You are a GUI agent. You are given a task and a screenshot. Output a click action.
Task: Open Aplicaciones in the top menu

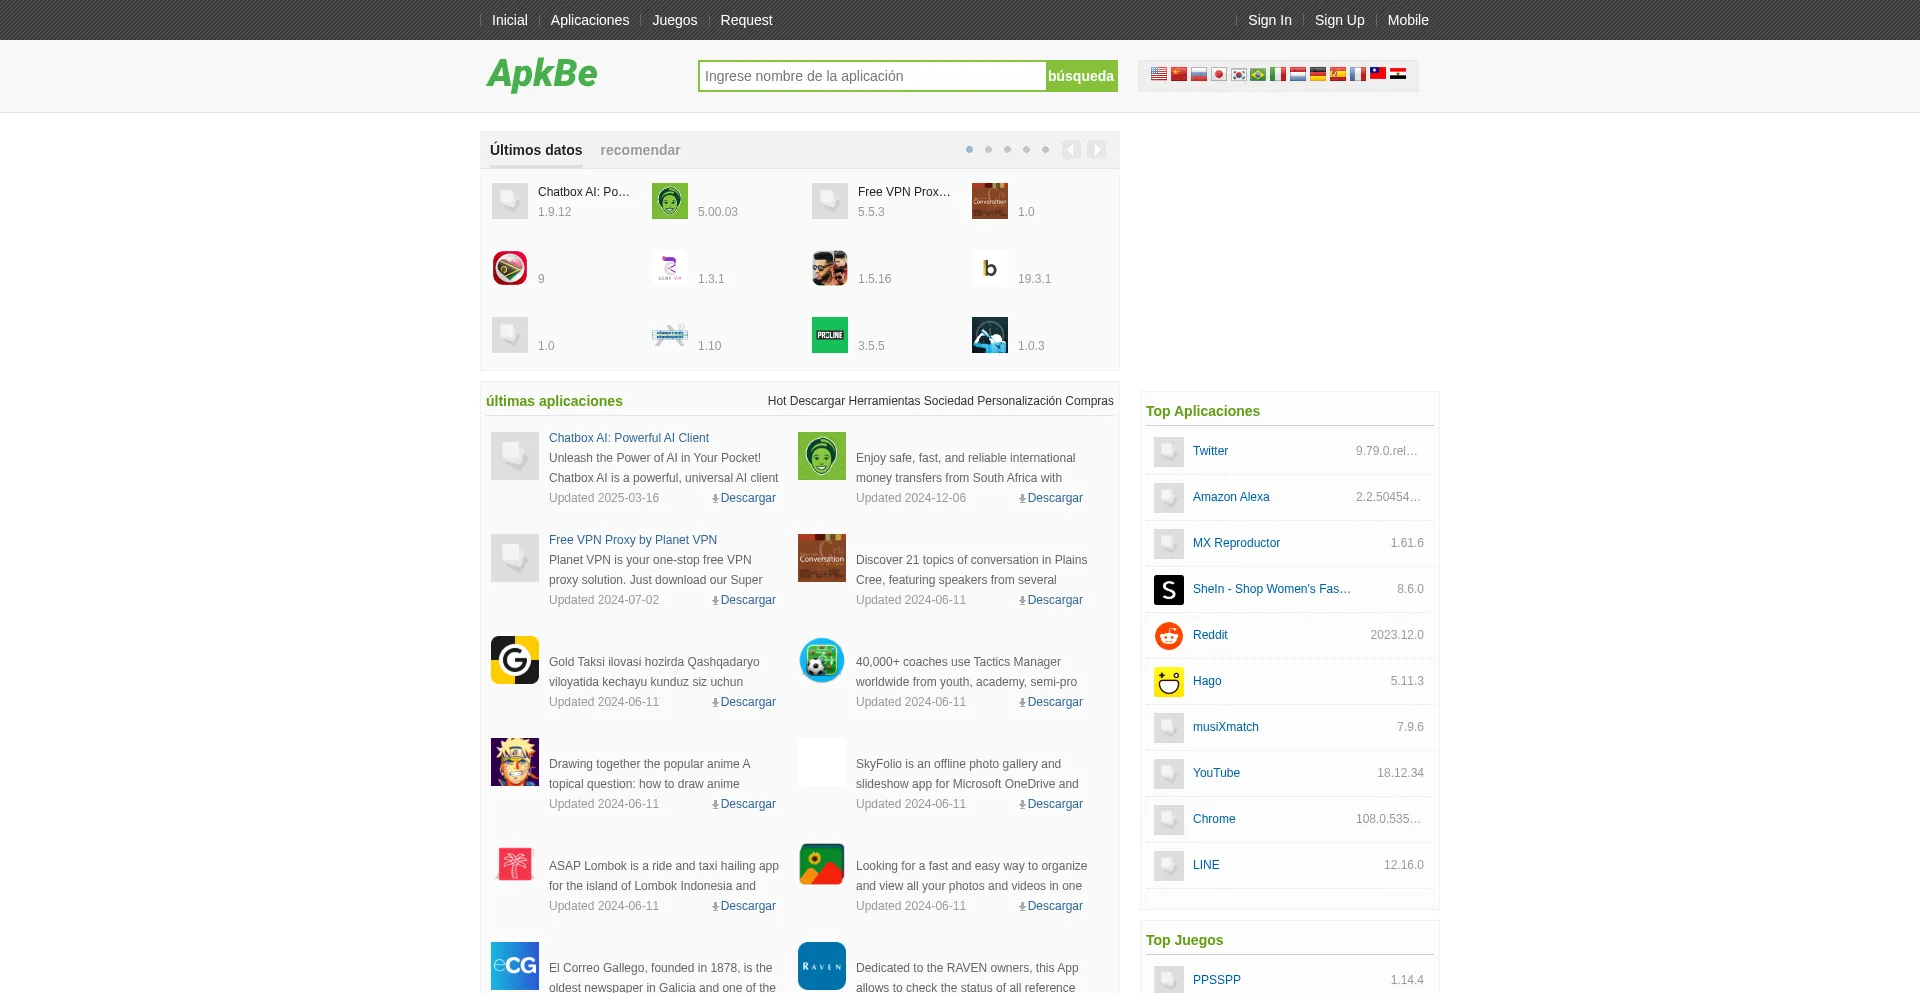(x=589, y=20)
